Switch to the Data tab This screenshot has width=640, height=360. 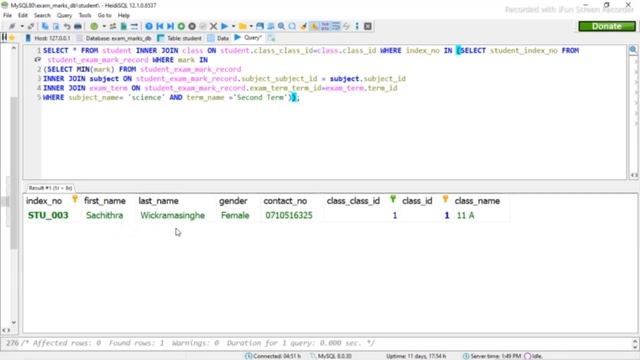[218, 38]
